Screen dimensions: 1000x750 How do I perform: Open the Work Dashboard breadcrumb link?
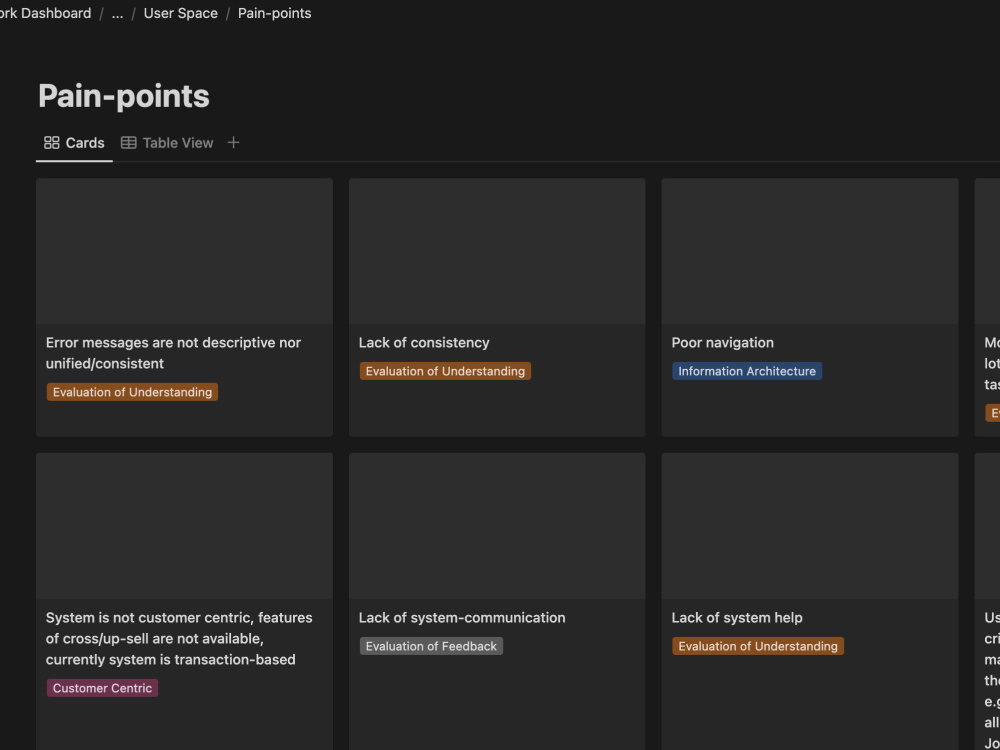tap(45, 13)
